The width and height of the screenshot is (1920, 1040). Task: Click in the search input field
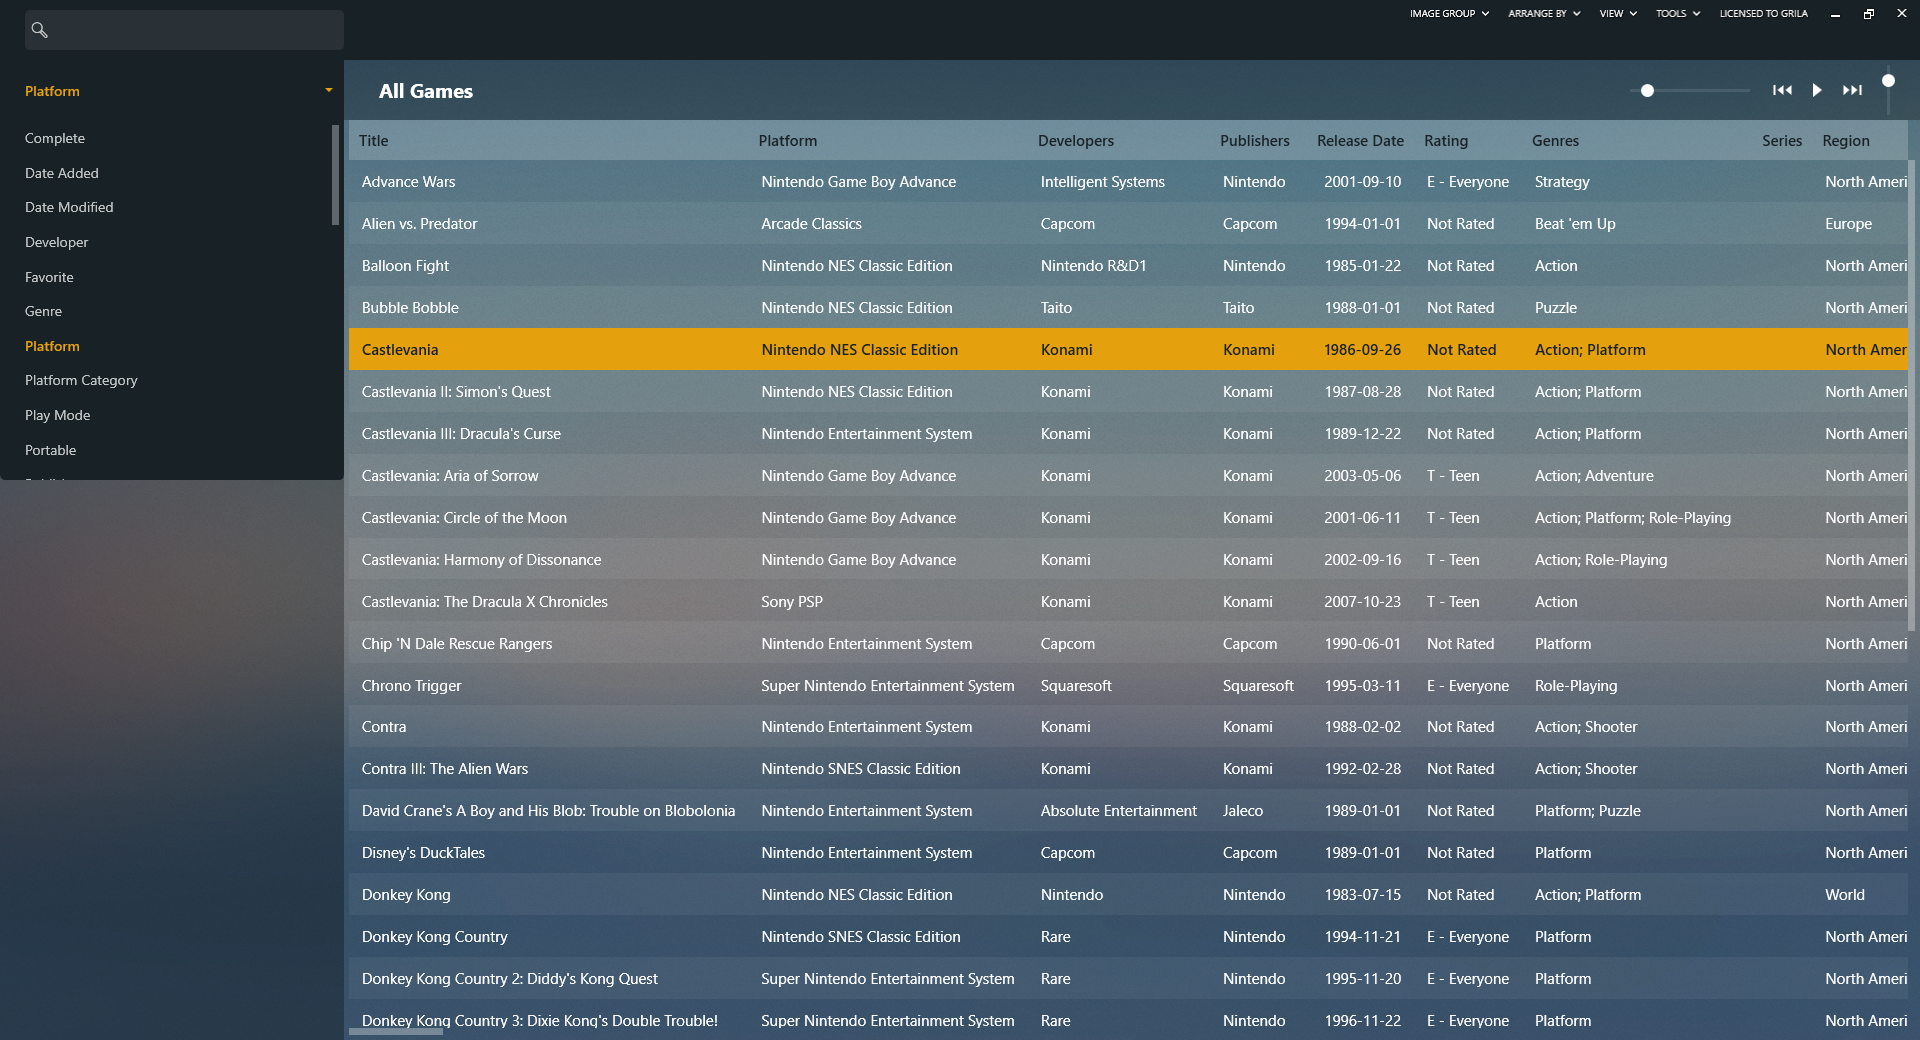coord(184,30)
